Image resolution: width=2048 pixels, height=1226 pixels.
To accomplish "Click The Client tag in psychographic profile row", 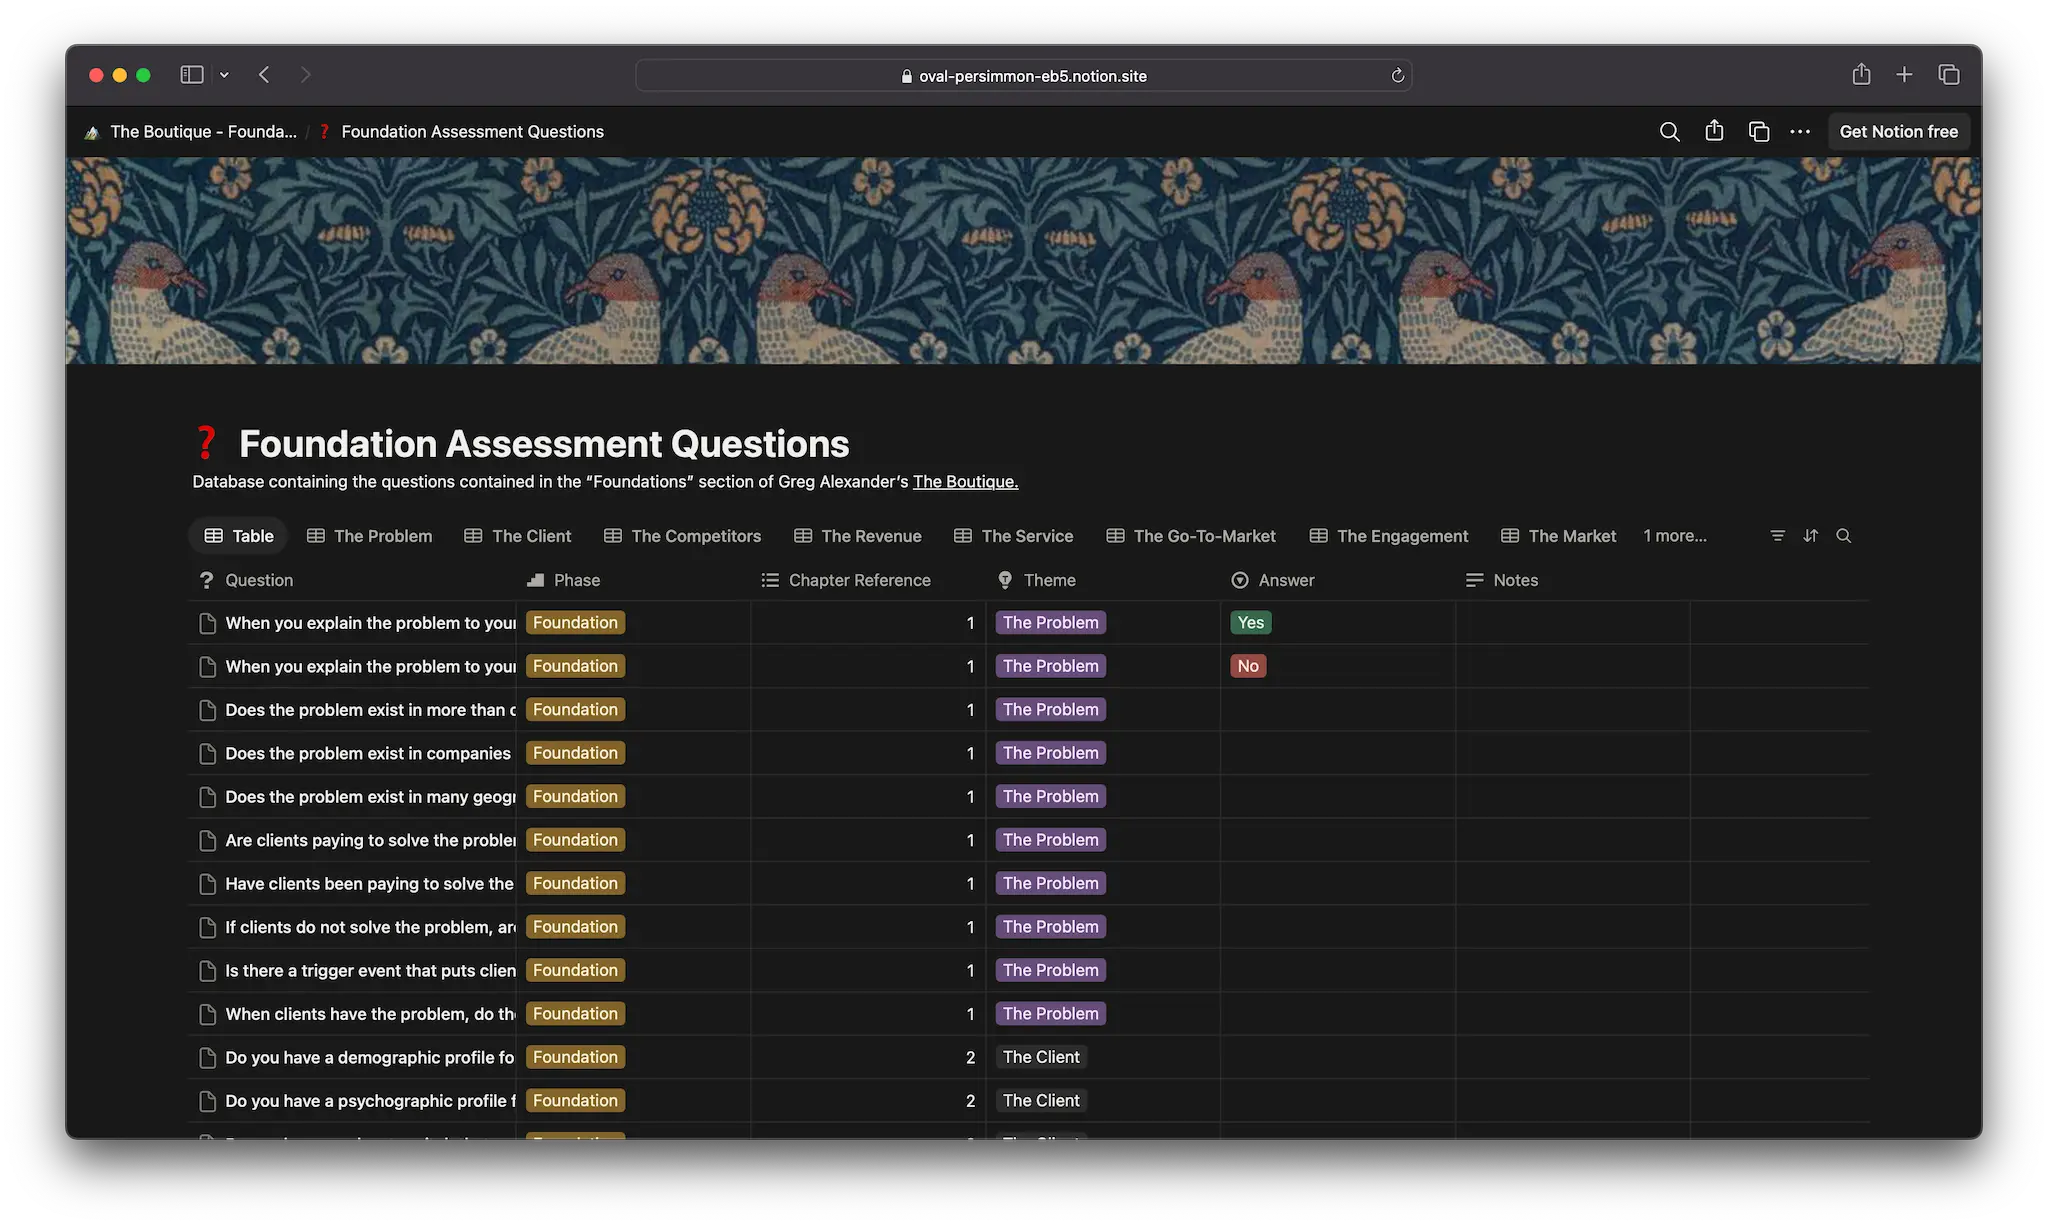I will tap(1041, 1100).
